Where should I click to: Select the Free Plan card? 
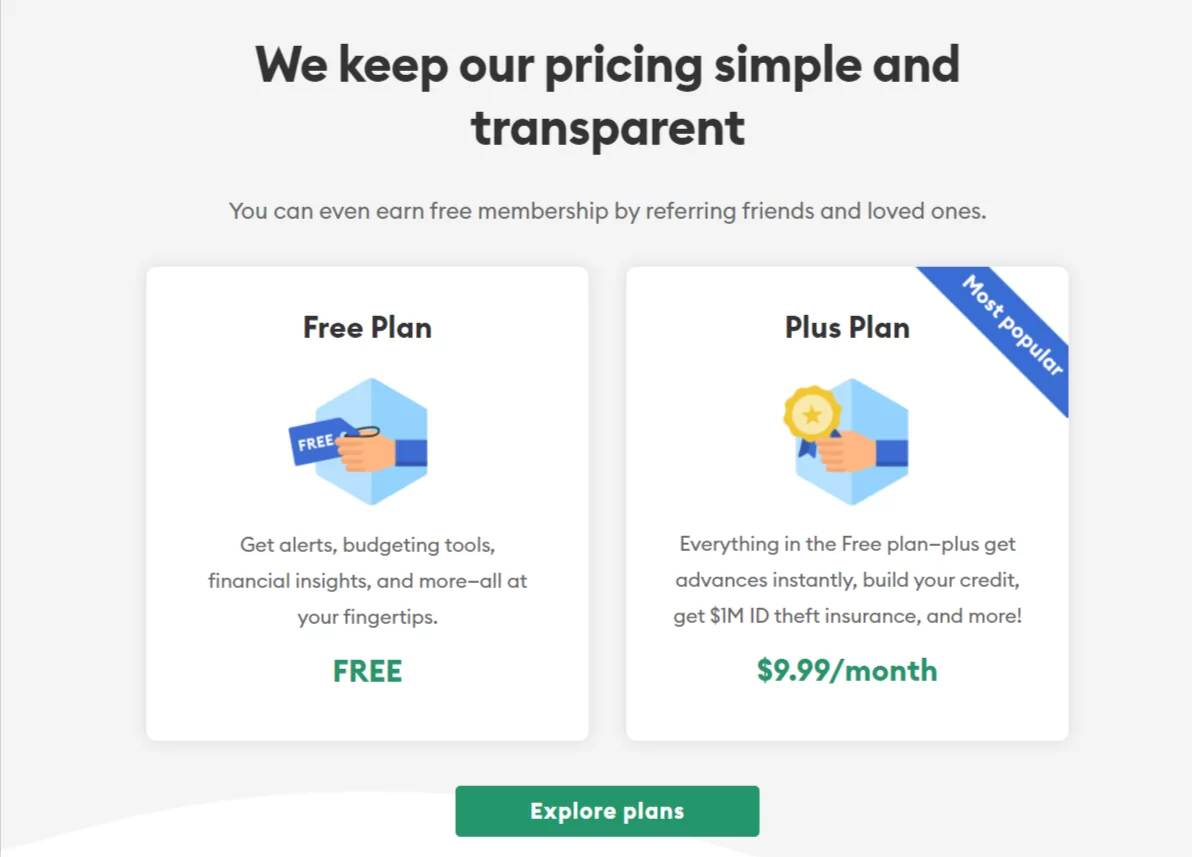click(x=367, y=503)
